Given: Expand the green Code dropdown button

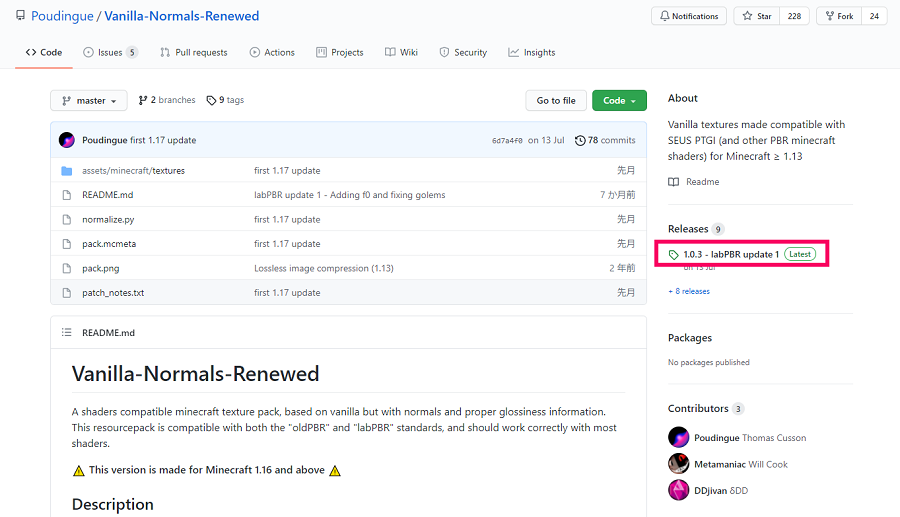Looking at the screenshot, I should [619, 100].
